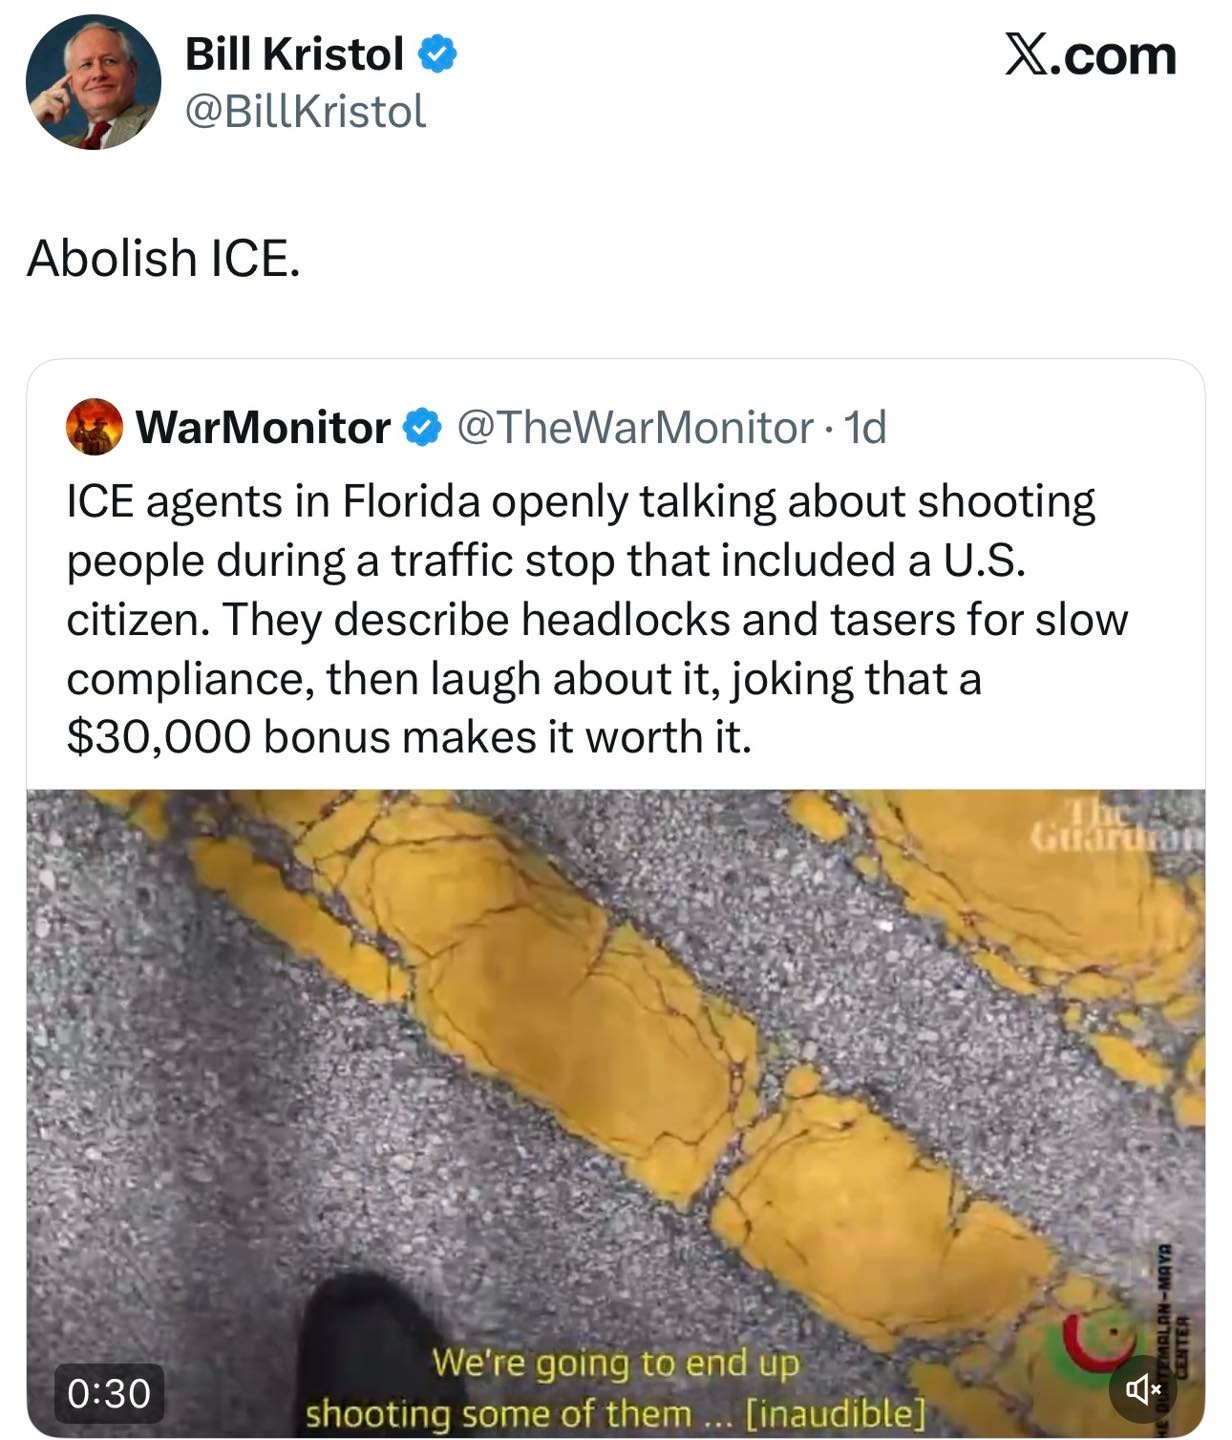Open quoted tweet text about ICE agents
The height and width of the screenshot is (1440, 1232).
(596, 619)
